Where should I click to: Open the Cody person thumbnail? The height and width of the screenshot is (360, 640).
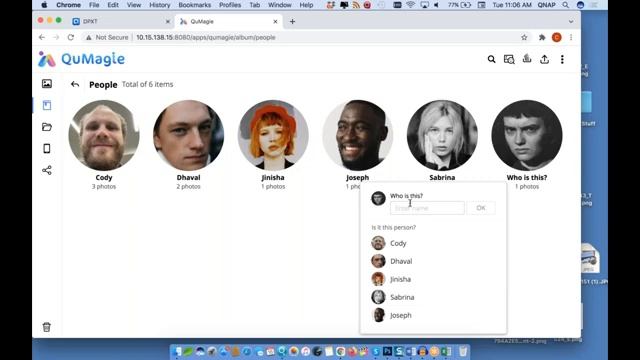coord(104,136)
